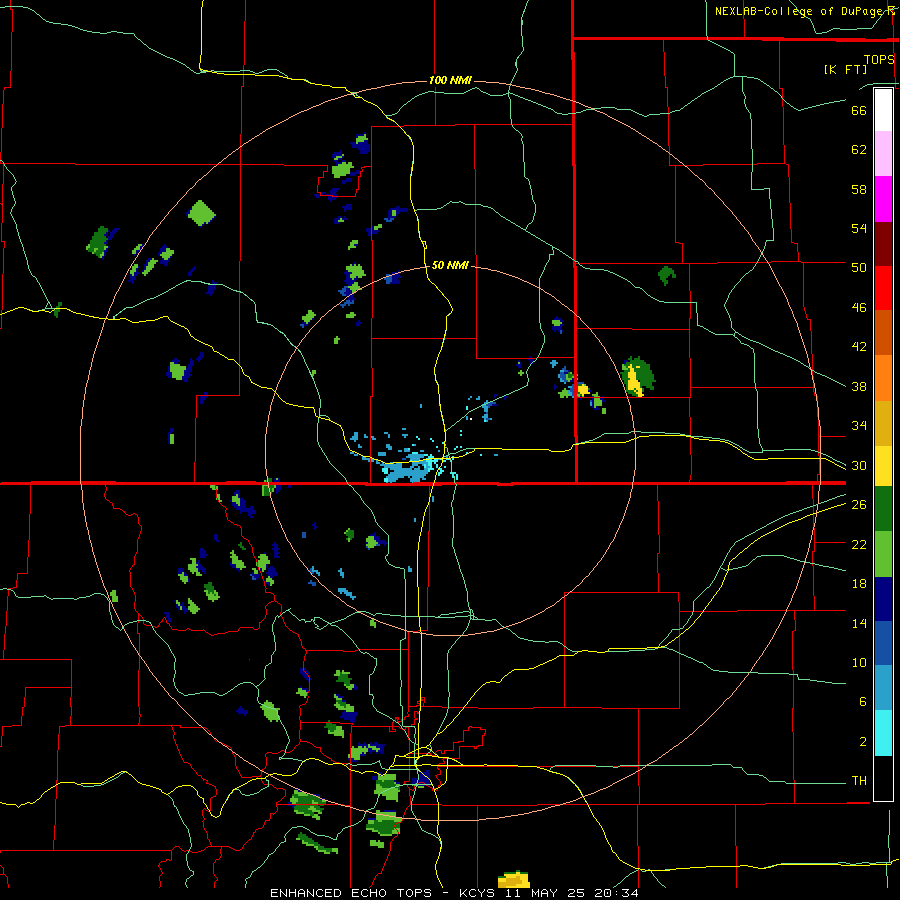Click the black TH threshold legend swatch
900x900 pixels.
[883, 778]
